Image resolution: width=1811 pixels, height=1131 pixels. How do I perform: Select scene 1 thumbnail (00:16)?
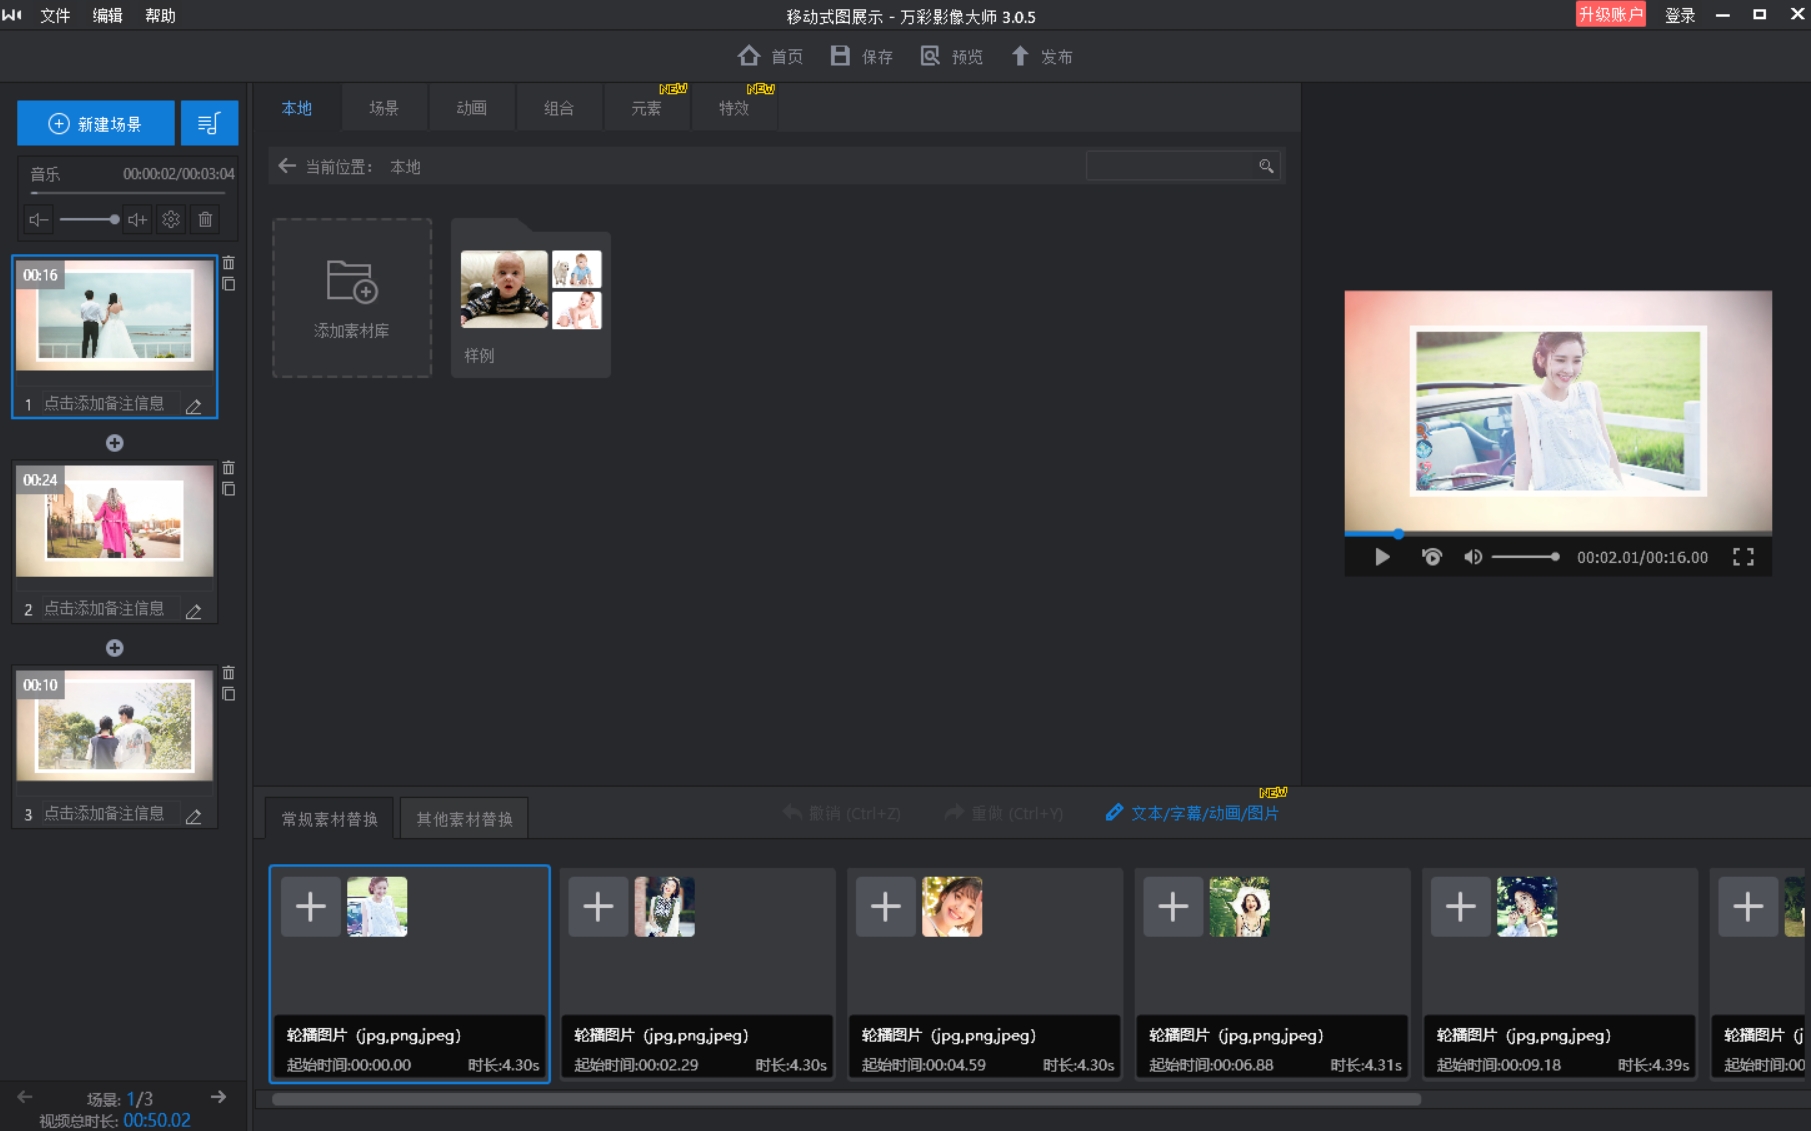click(x=115, y=314)
